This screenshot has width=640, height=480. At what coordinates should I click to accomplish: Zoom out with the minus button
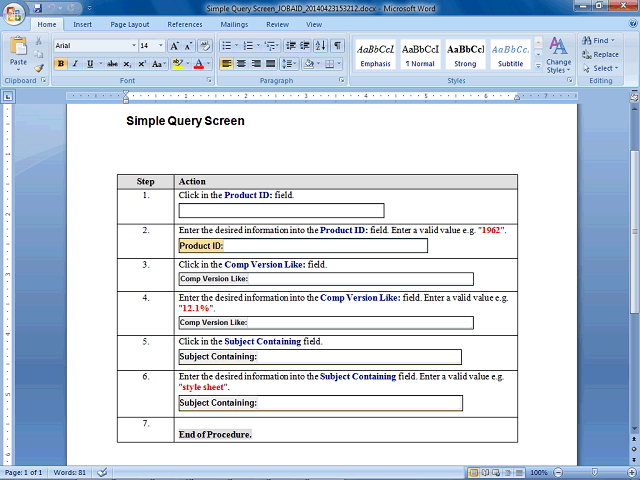tap(558, 473)
